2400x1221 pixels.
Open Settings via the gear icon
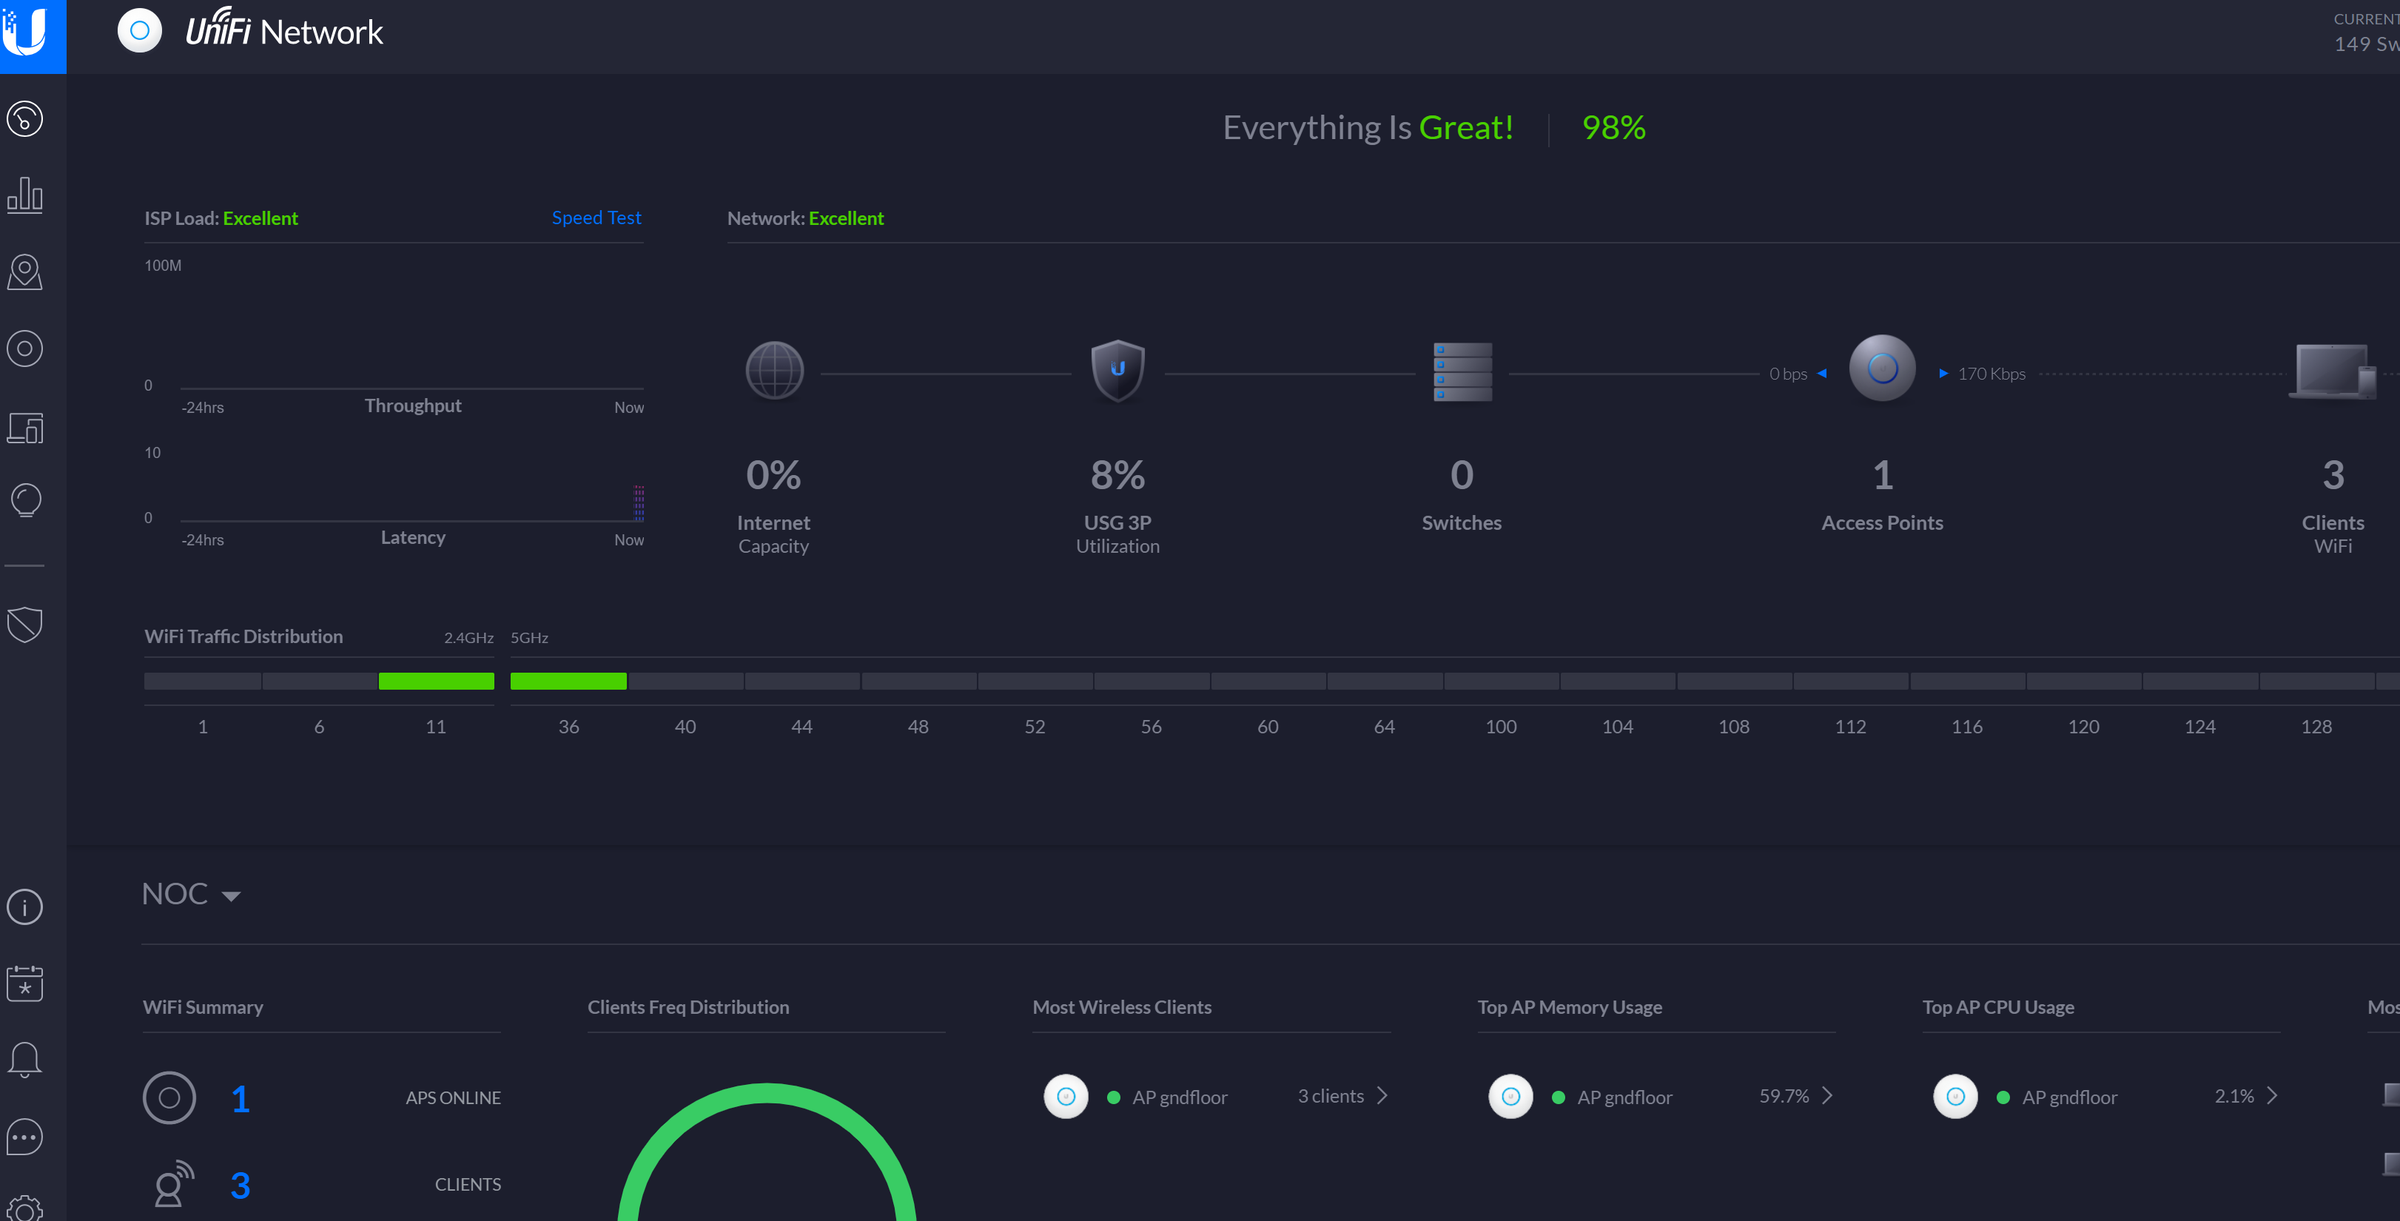24,1208
